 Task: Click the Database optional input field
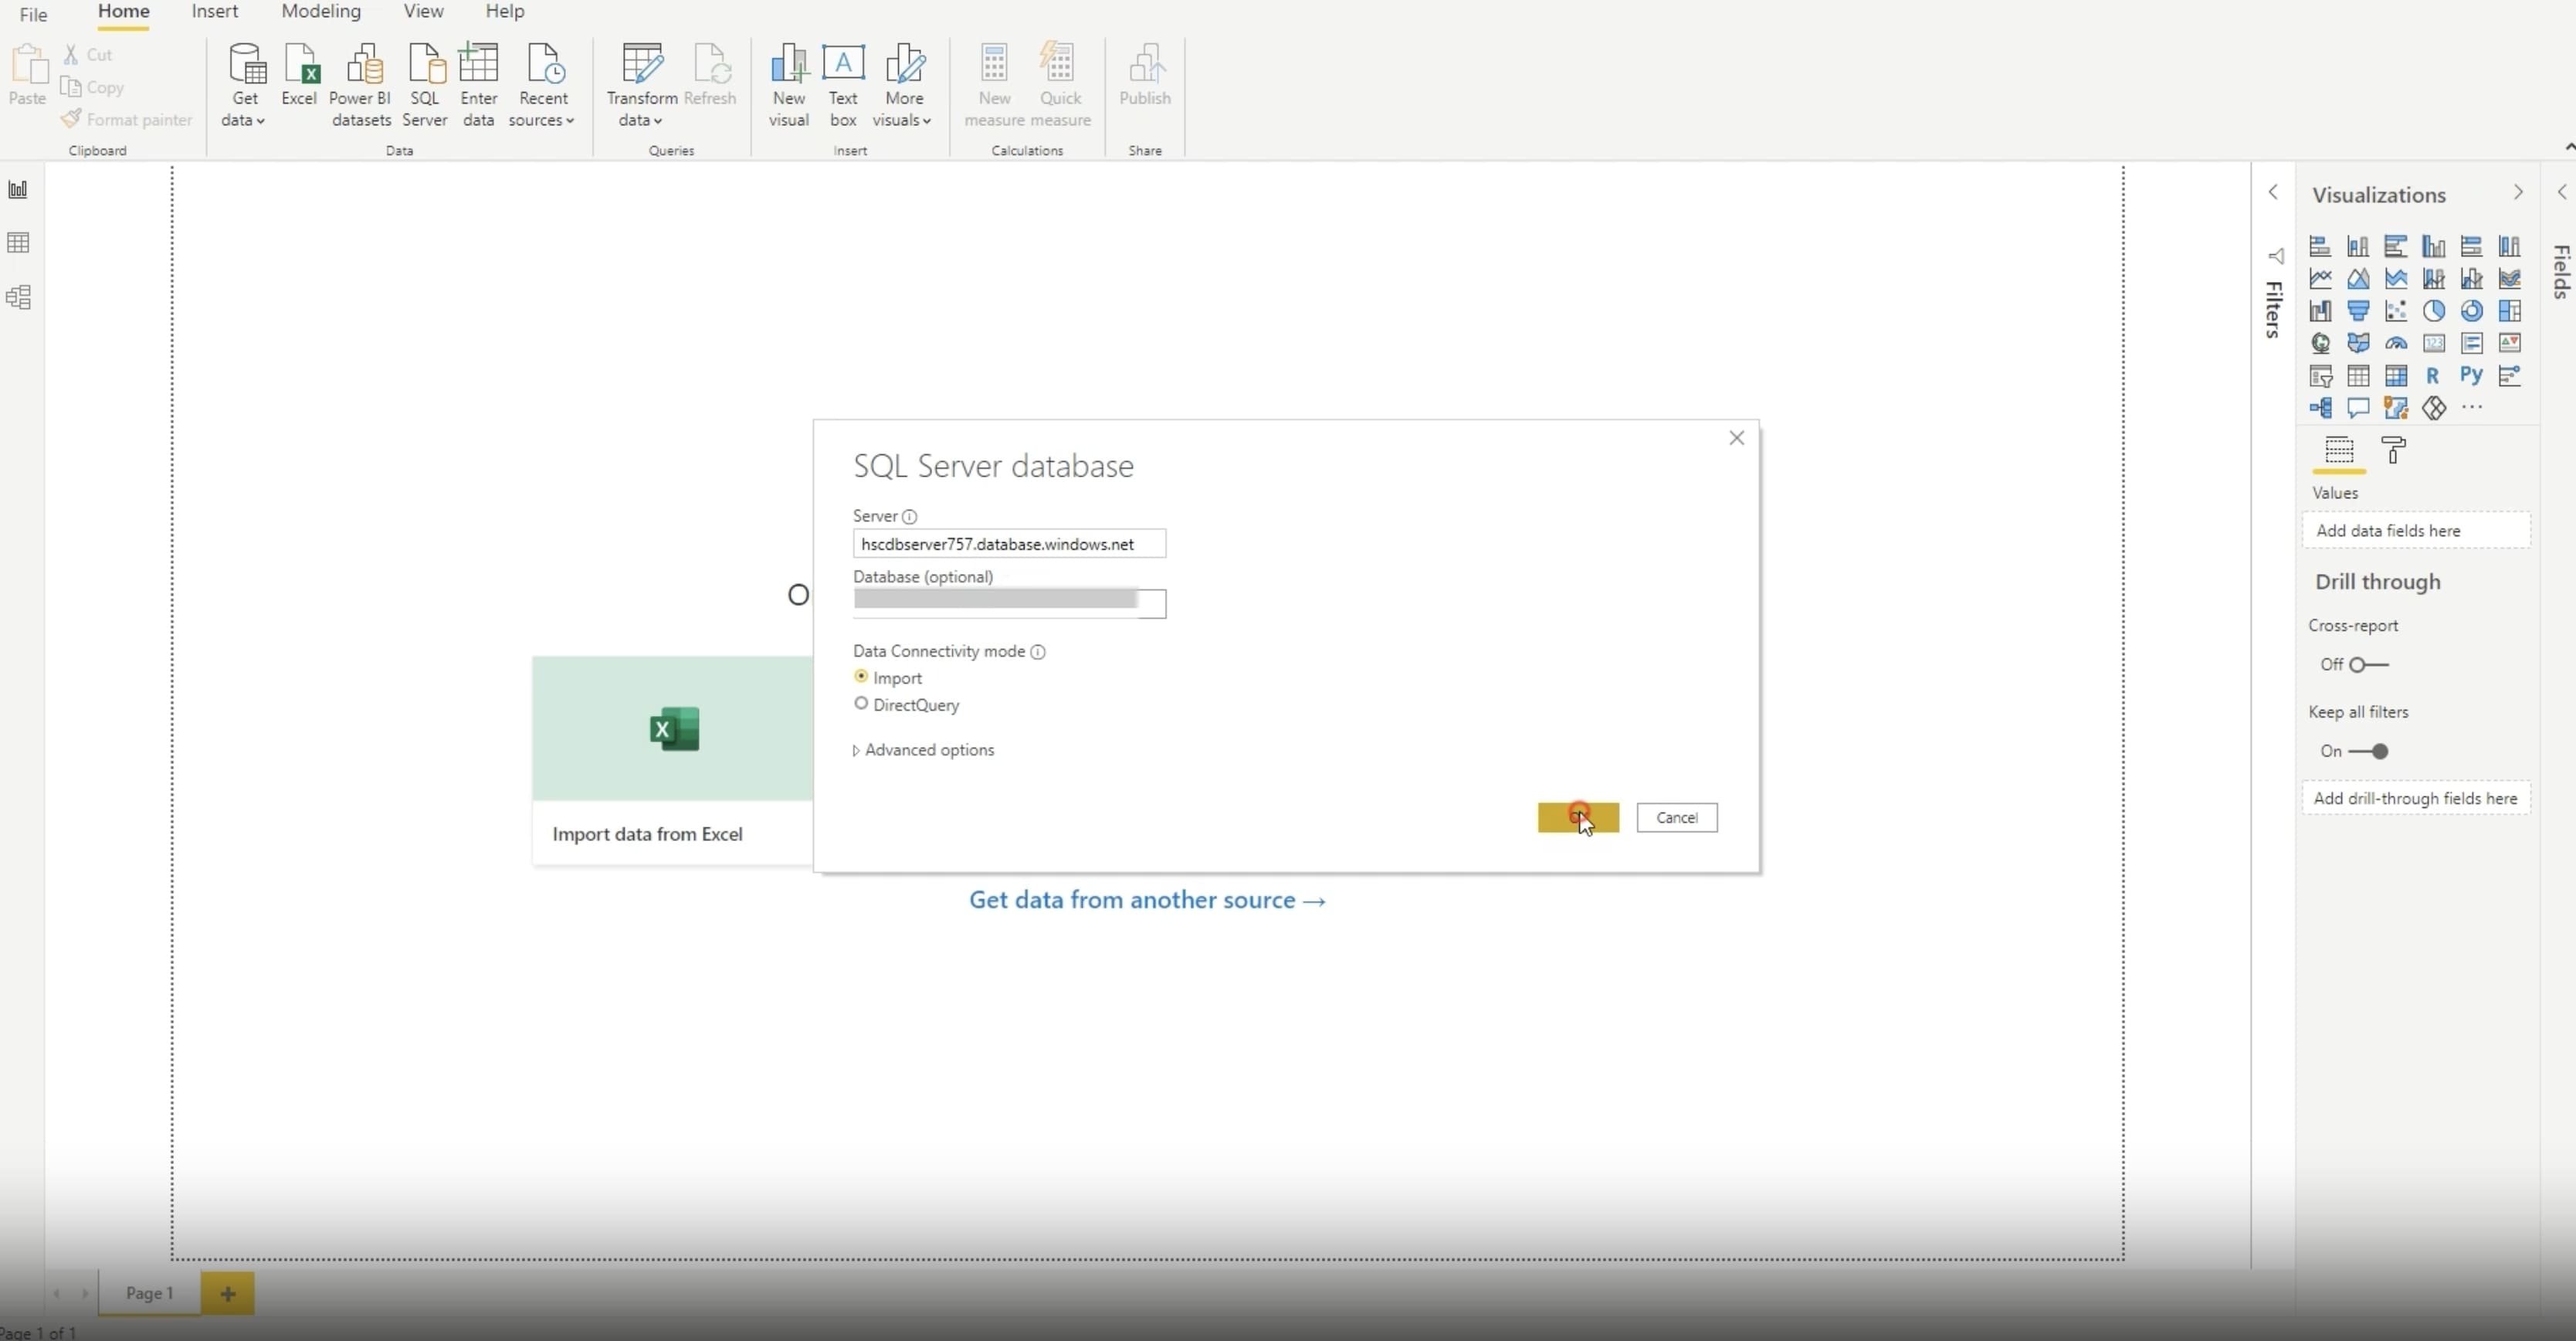1009,603
